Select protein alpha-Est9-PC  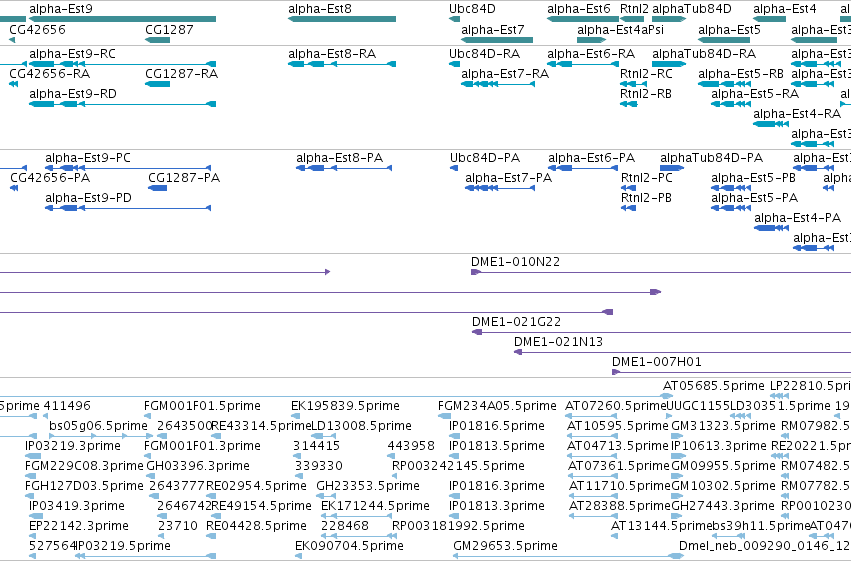point(128,168)
